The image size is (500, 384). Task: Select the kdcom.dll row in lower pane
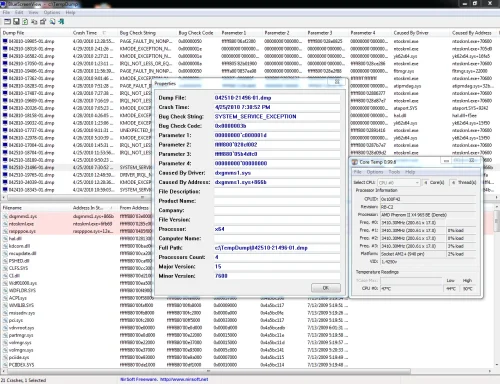77,246
